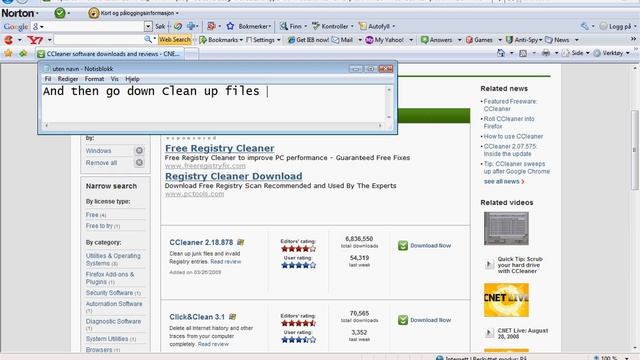Filter by Free to try license

coord(99,226)
